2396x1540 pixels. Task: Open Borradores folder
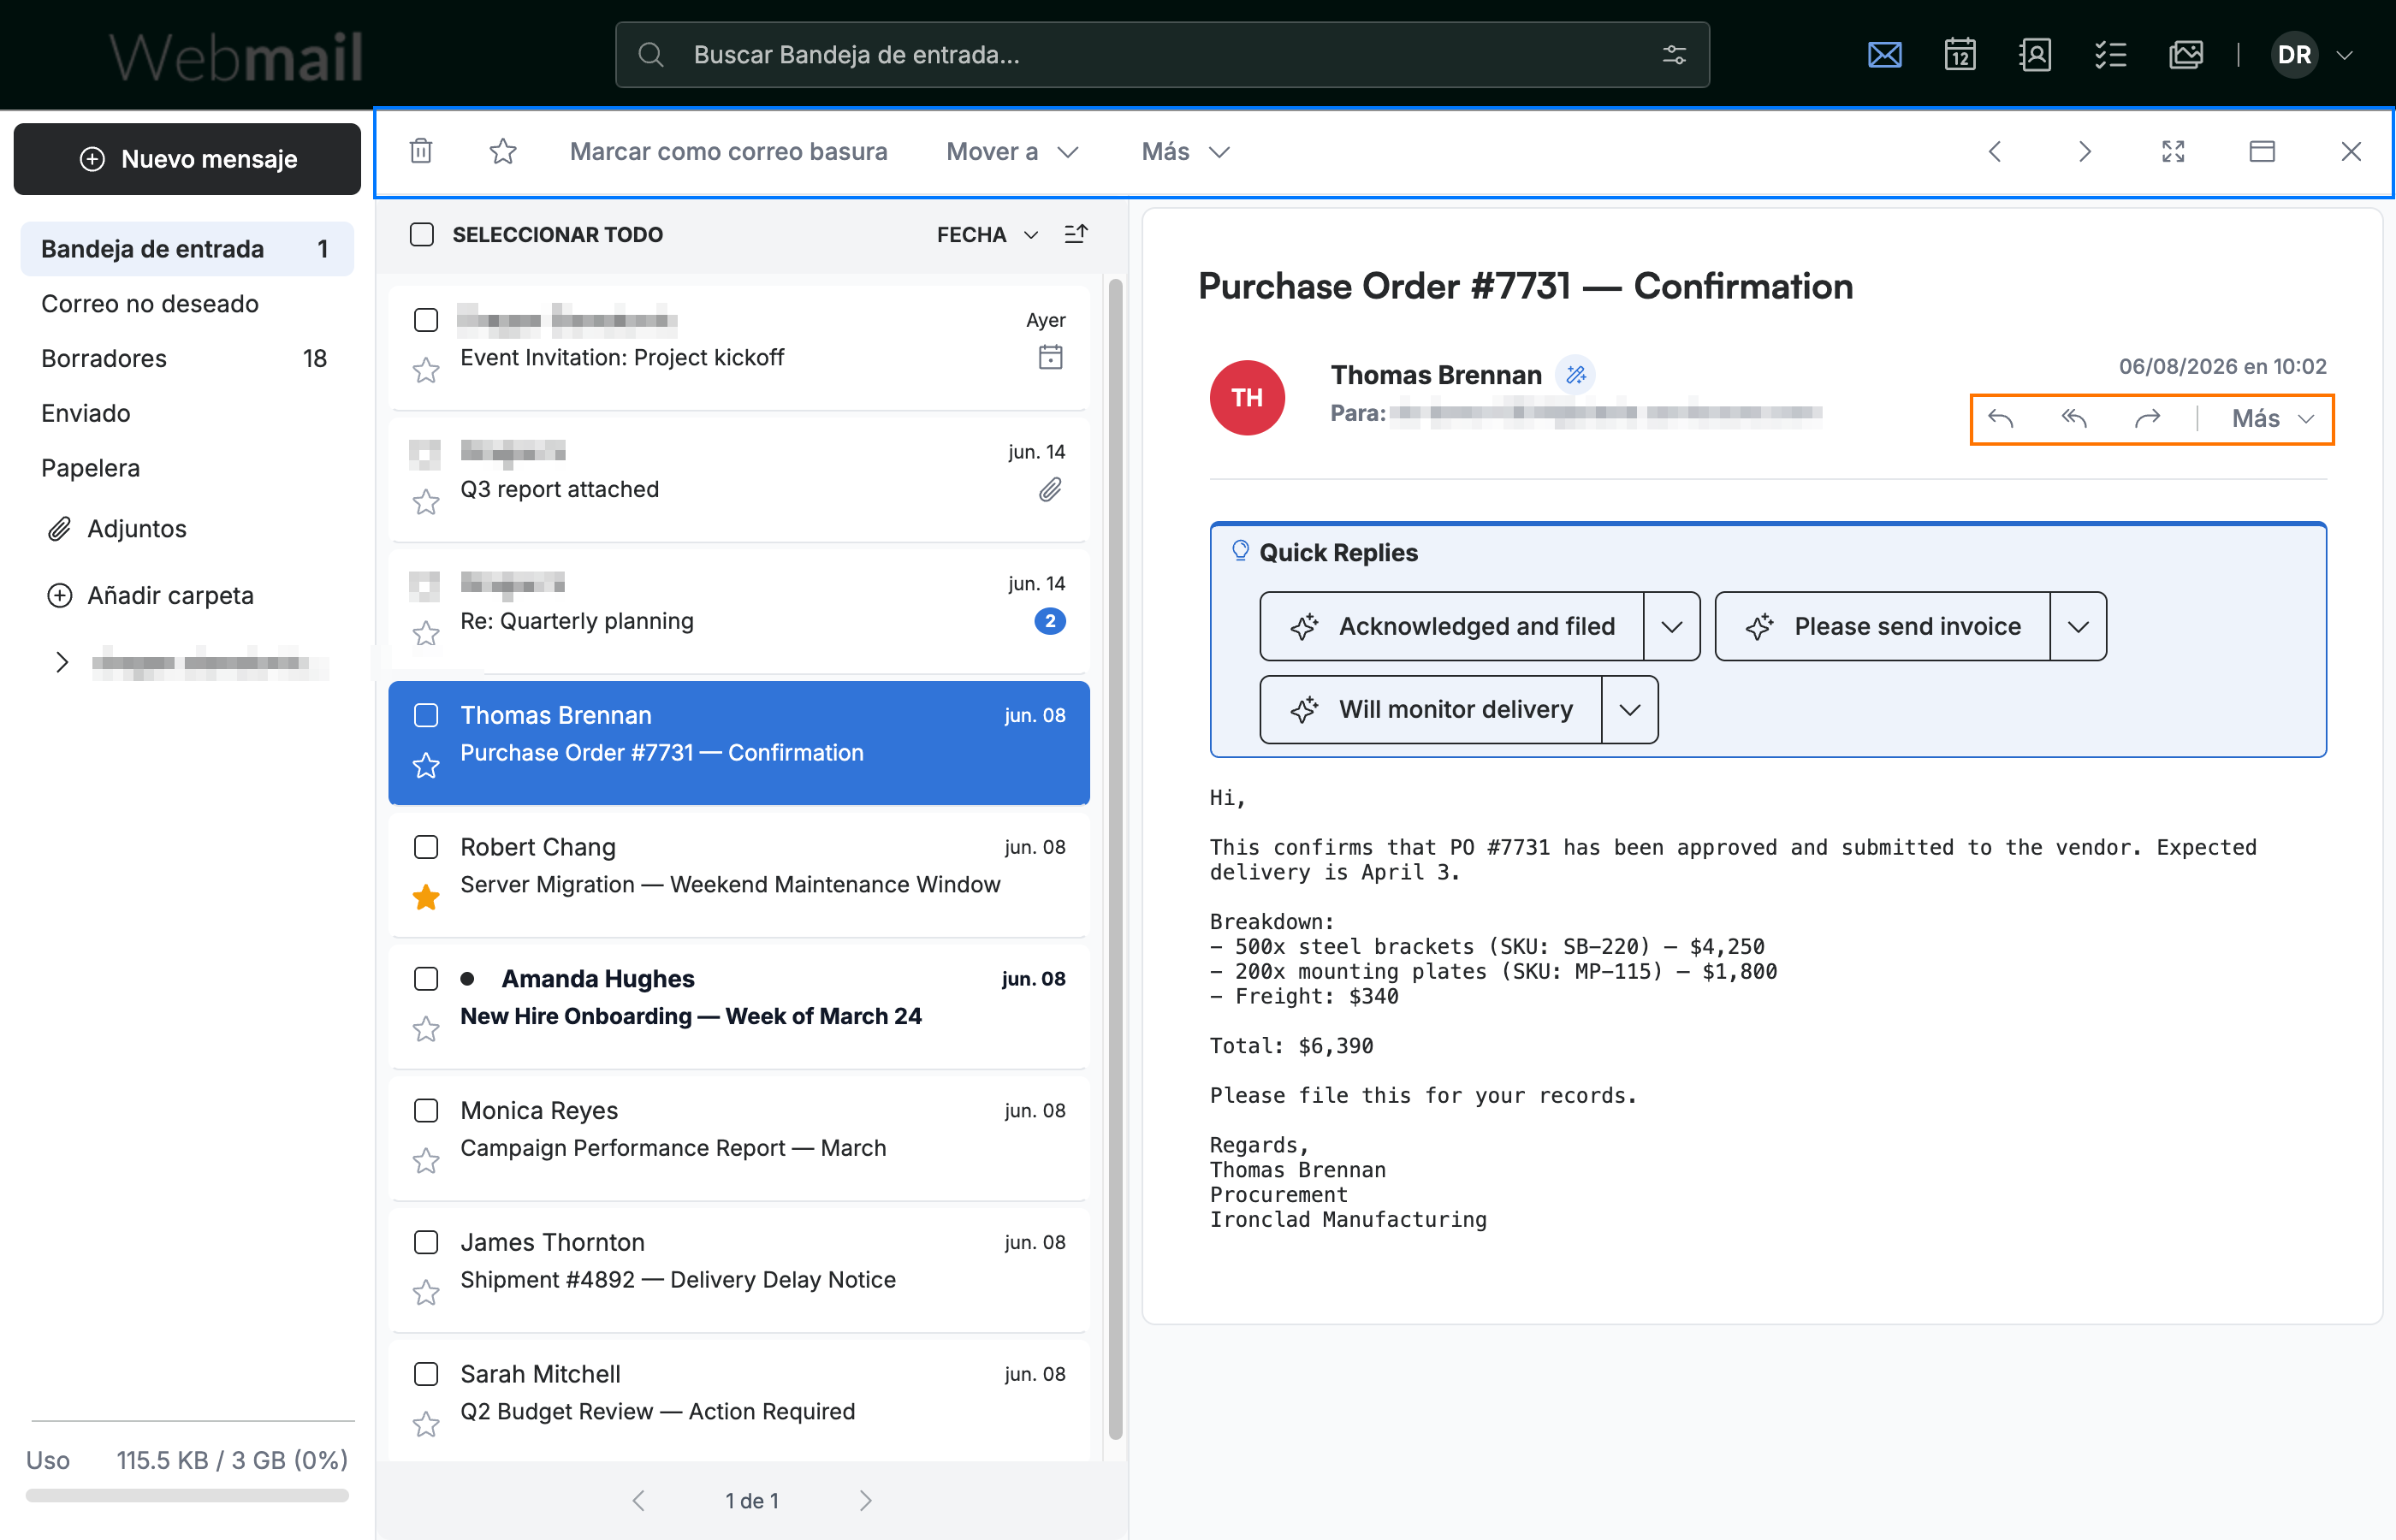(x=187, y=358)
